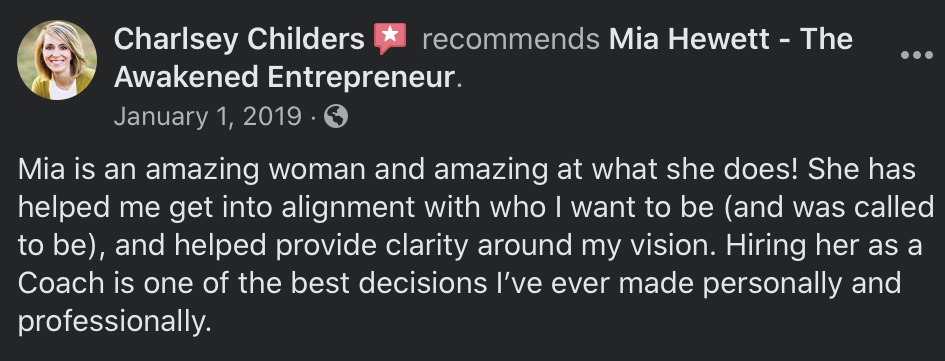Image resolution: width=945 pixels, height=361 pixels.
Task: Click the line starting to be), and helped
Action: 470,246
